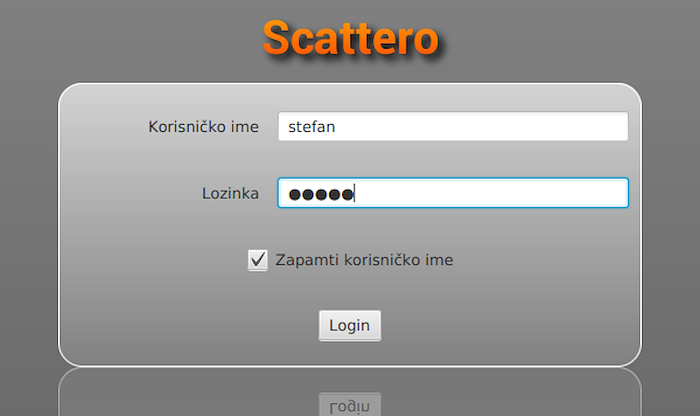Uncheck remember username option box
This screenshot has width=700, height=416.
pyautogui.click(x=258, y=260)
